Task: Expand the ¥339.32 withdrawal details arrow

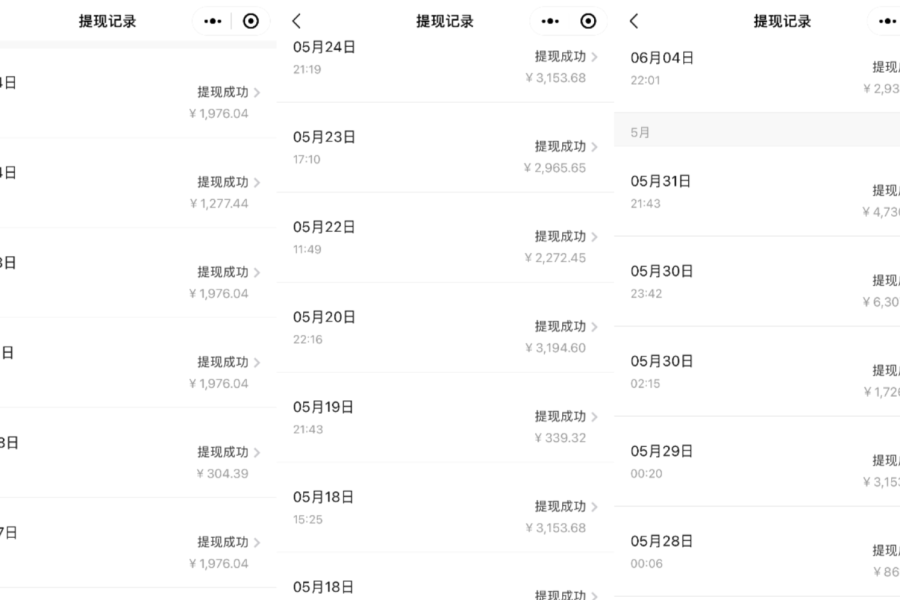Action: [595, 416]
